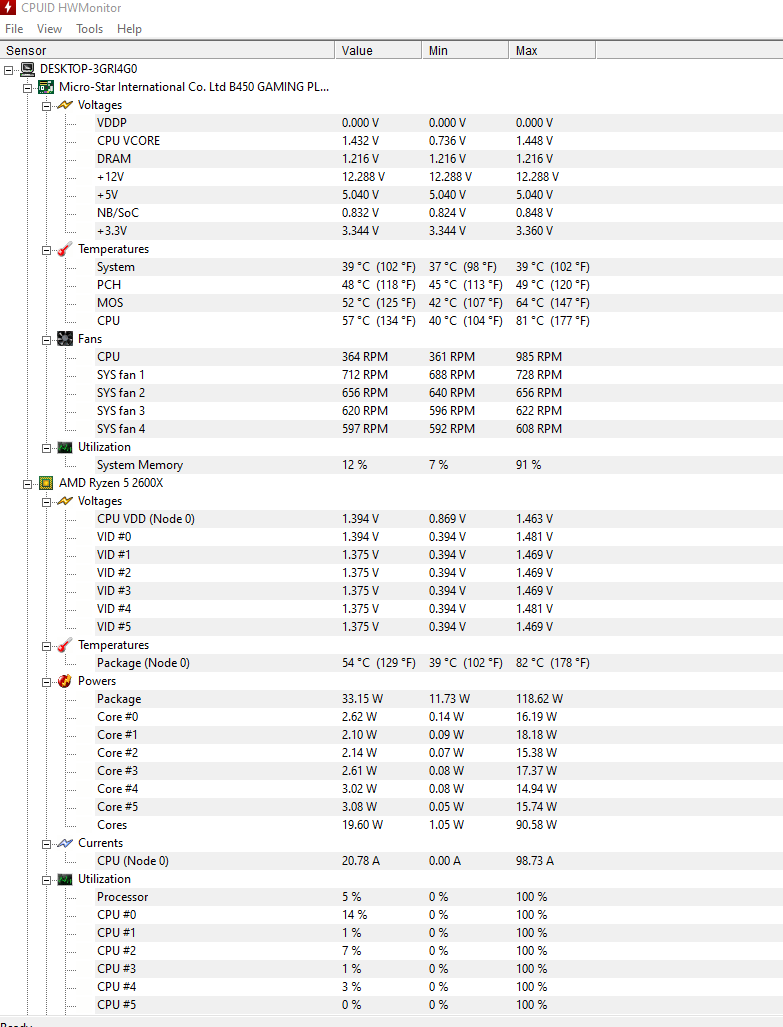The image size is (783, 1027).
Task: Click the motherboard Temperatures thermometer icon
Action: point(65,249)
